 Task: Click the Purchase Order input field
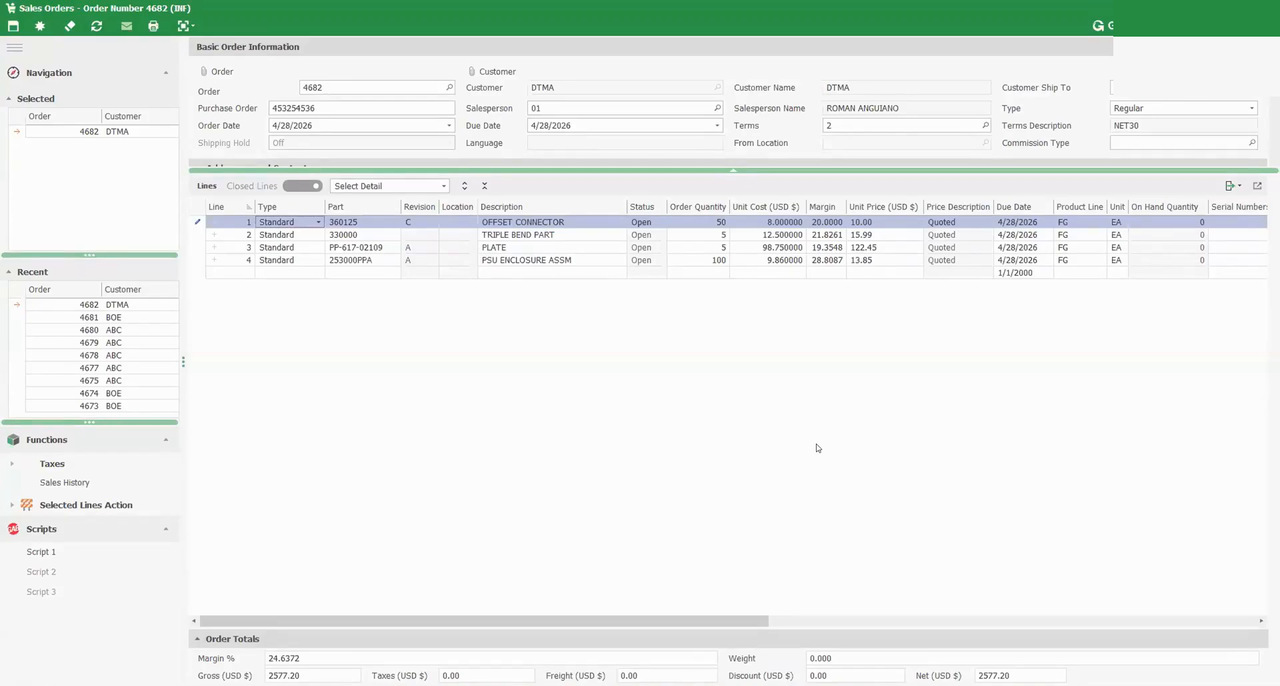(361, 108)
